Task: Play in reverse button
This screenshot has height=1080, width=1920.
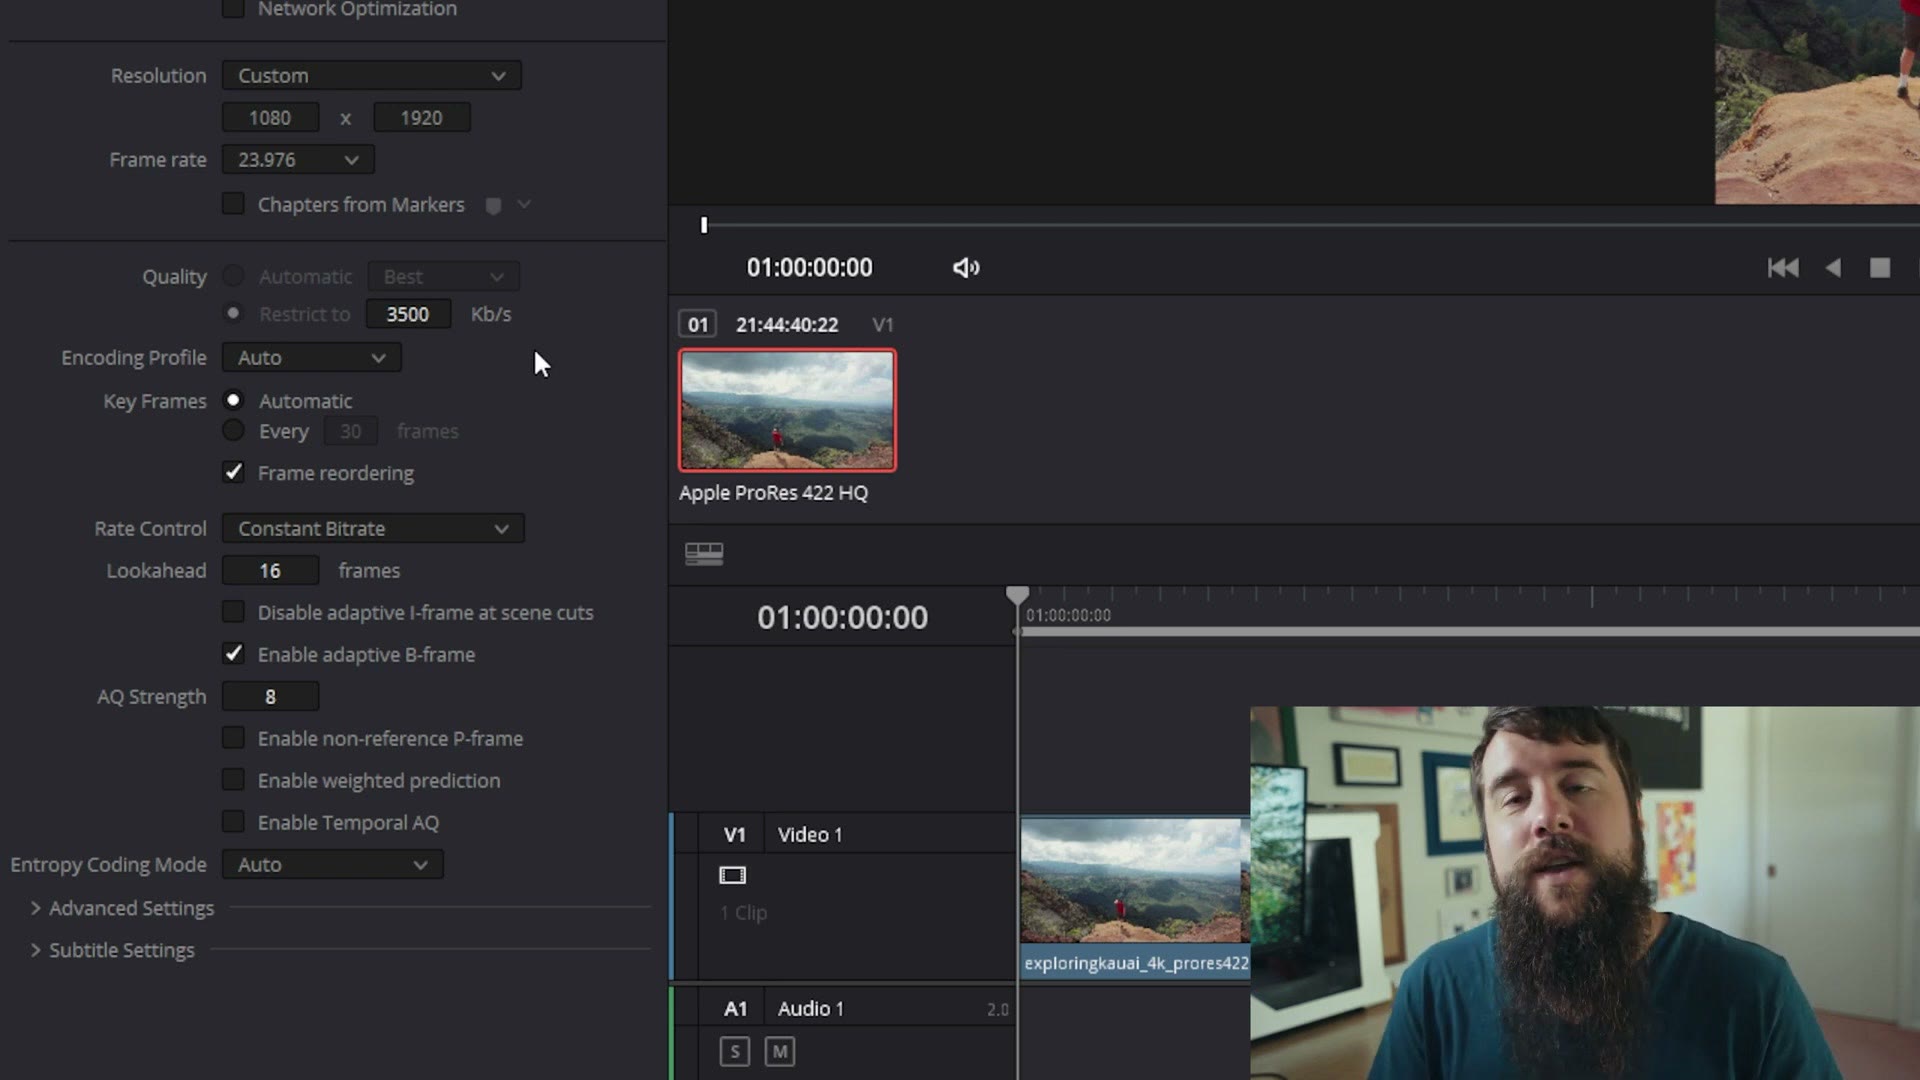Action: (x=1832, y=268)
